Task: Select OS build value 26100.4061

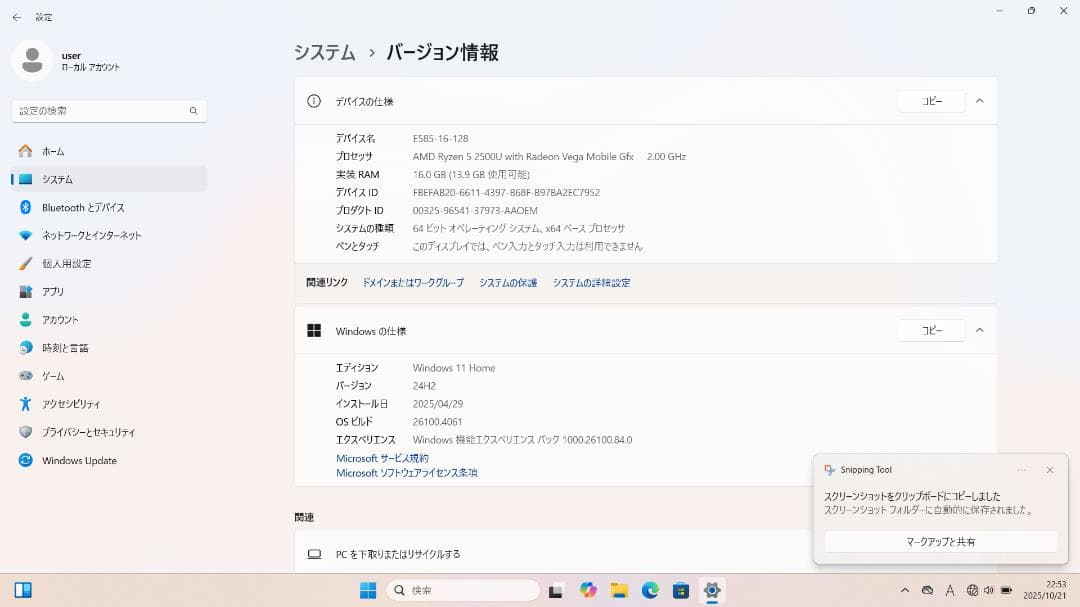Action: pos(437,422)
